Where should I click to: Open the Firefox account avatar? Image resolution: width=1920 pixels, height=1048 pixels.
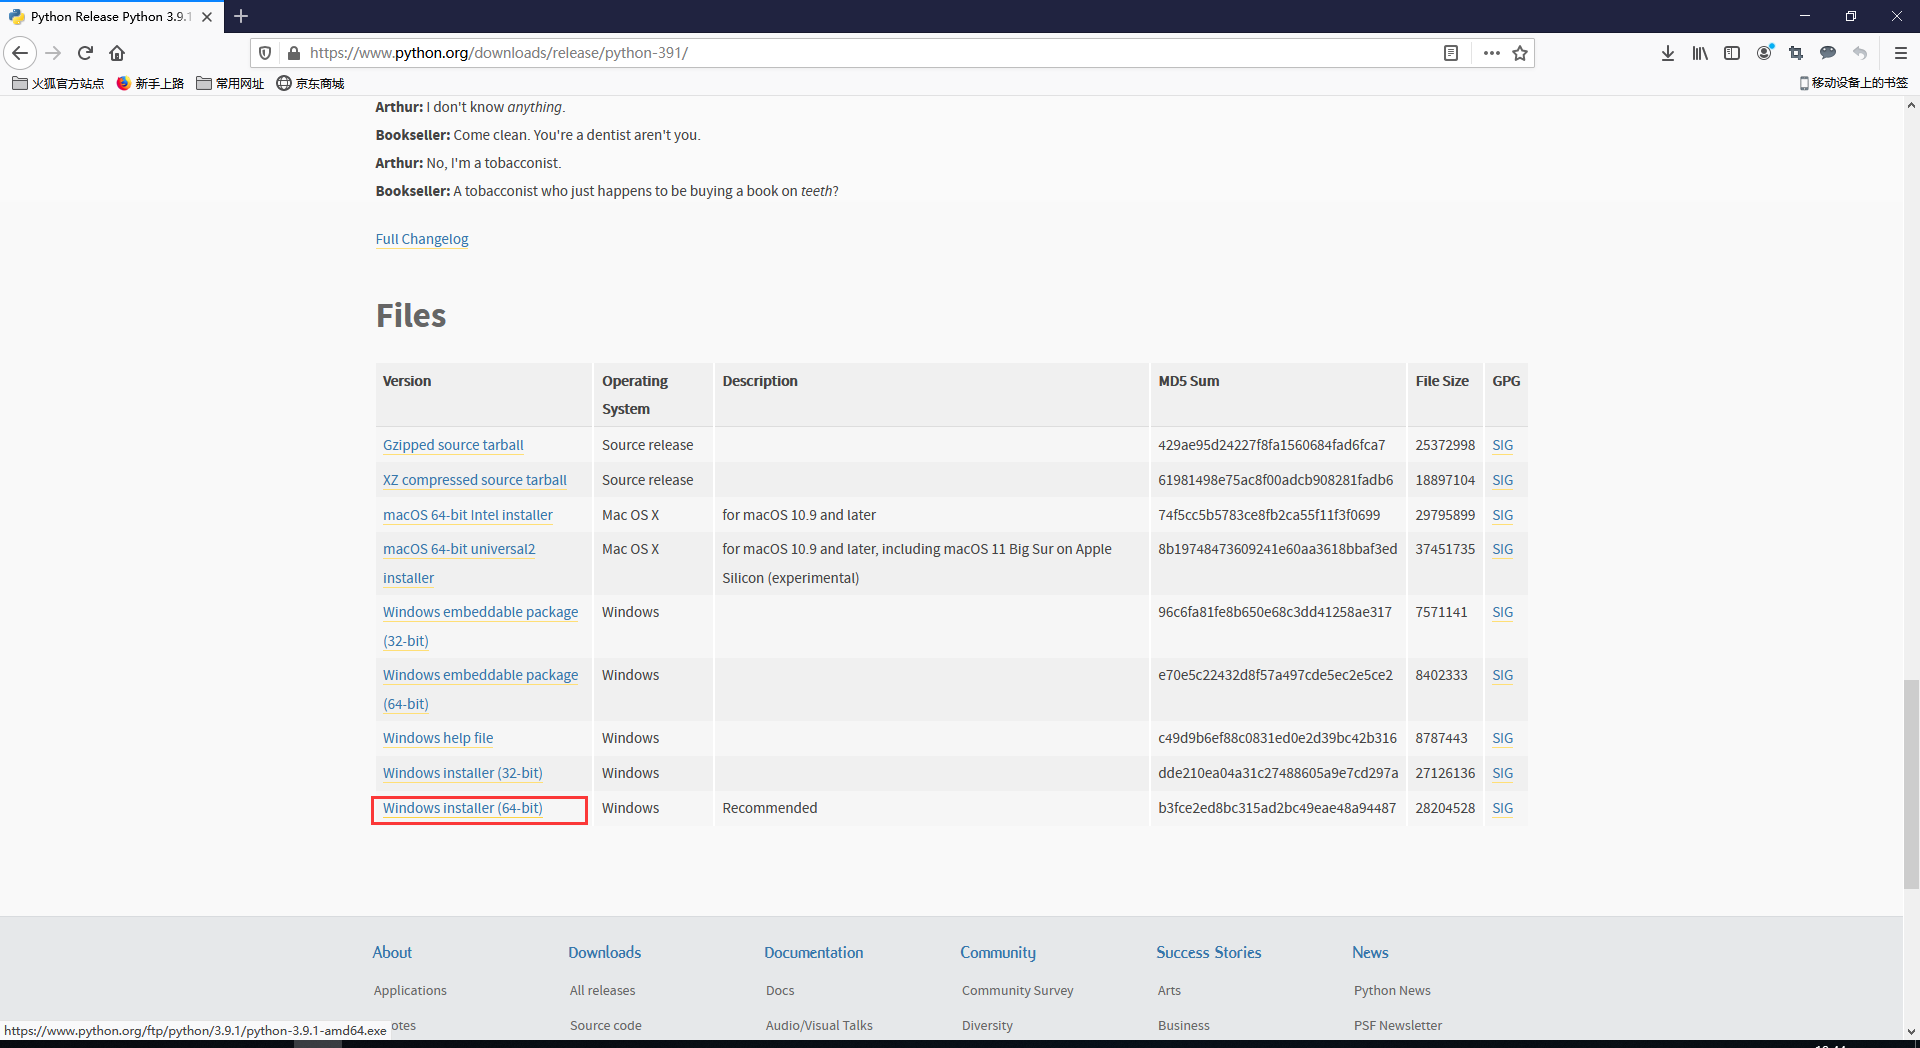click(1765, 53)
